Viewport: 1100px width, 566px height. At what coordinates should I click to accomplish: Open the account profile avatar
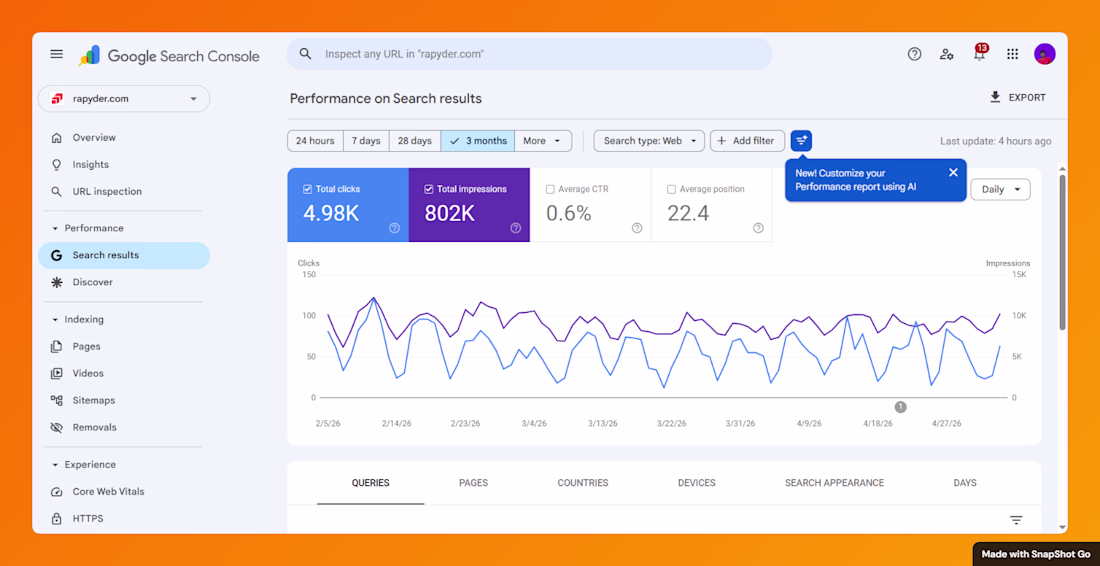click(1045, 54)
